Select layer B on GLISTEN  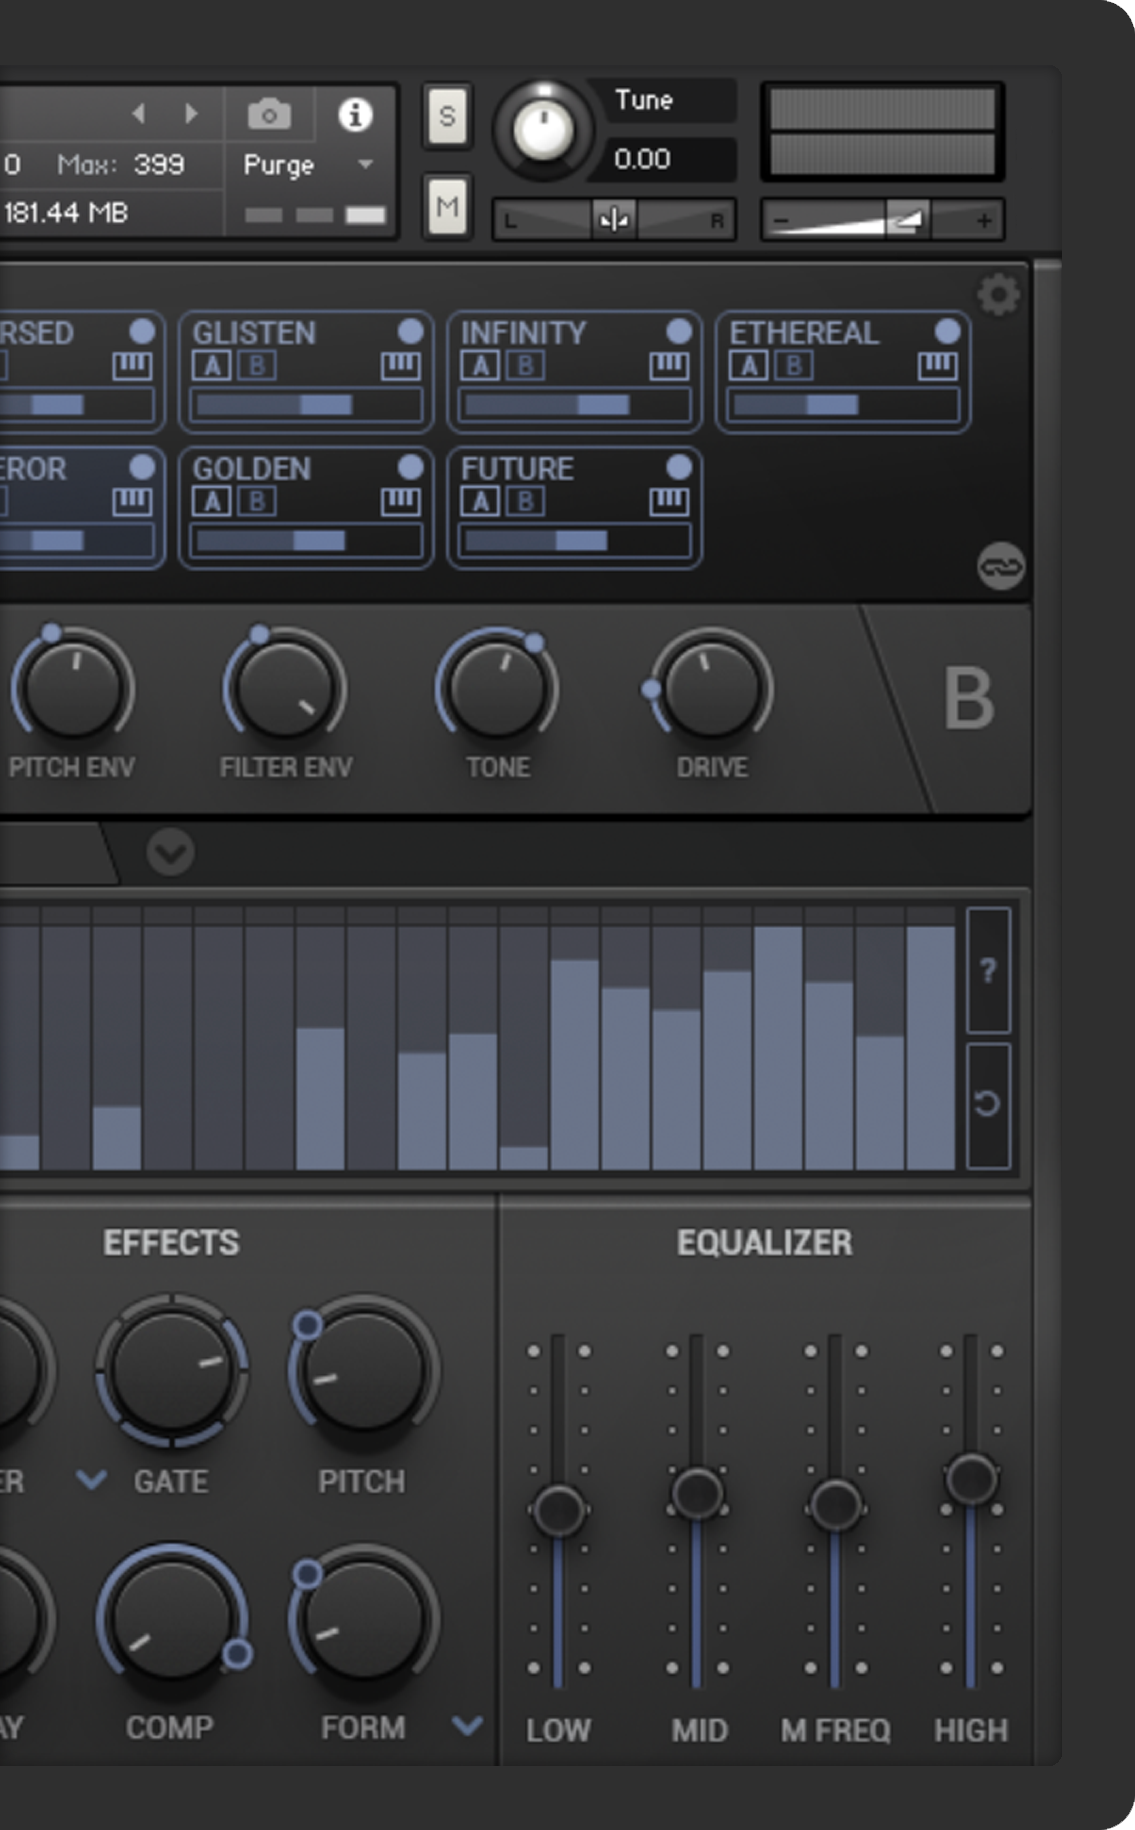pyautogui.click(x=257, y=366)
